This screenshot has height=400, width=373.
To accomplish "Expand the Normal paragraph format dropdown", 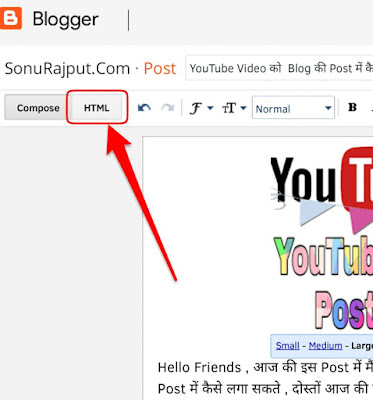I will (293, 108).
